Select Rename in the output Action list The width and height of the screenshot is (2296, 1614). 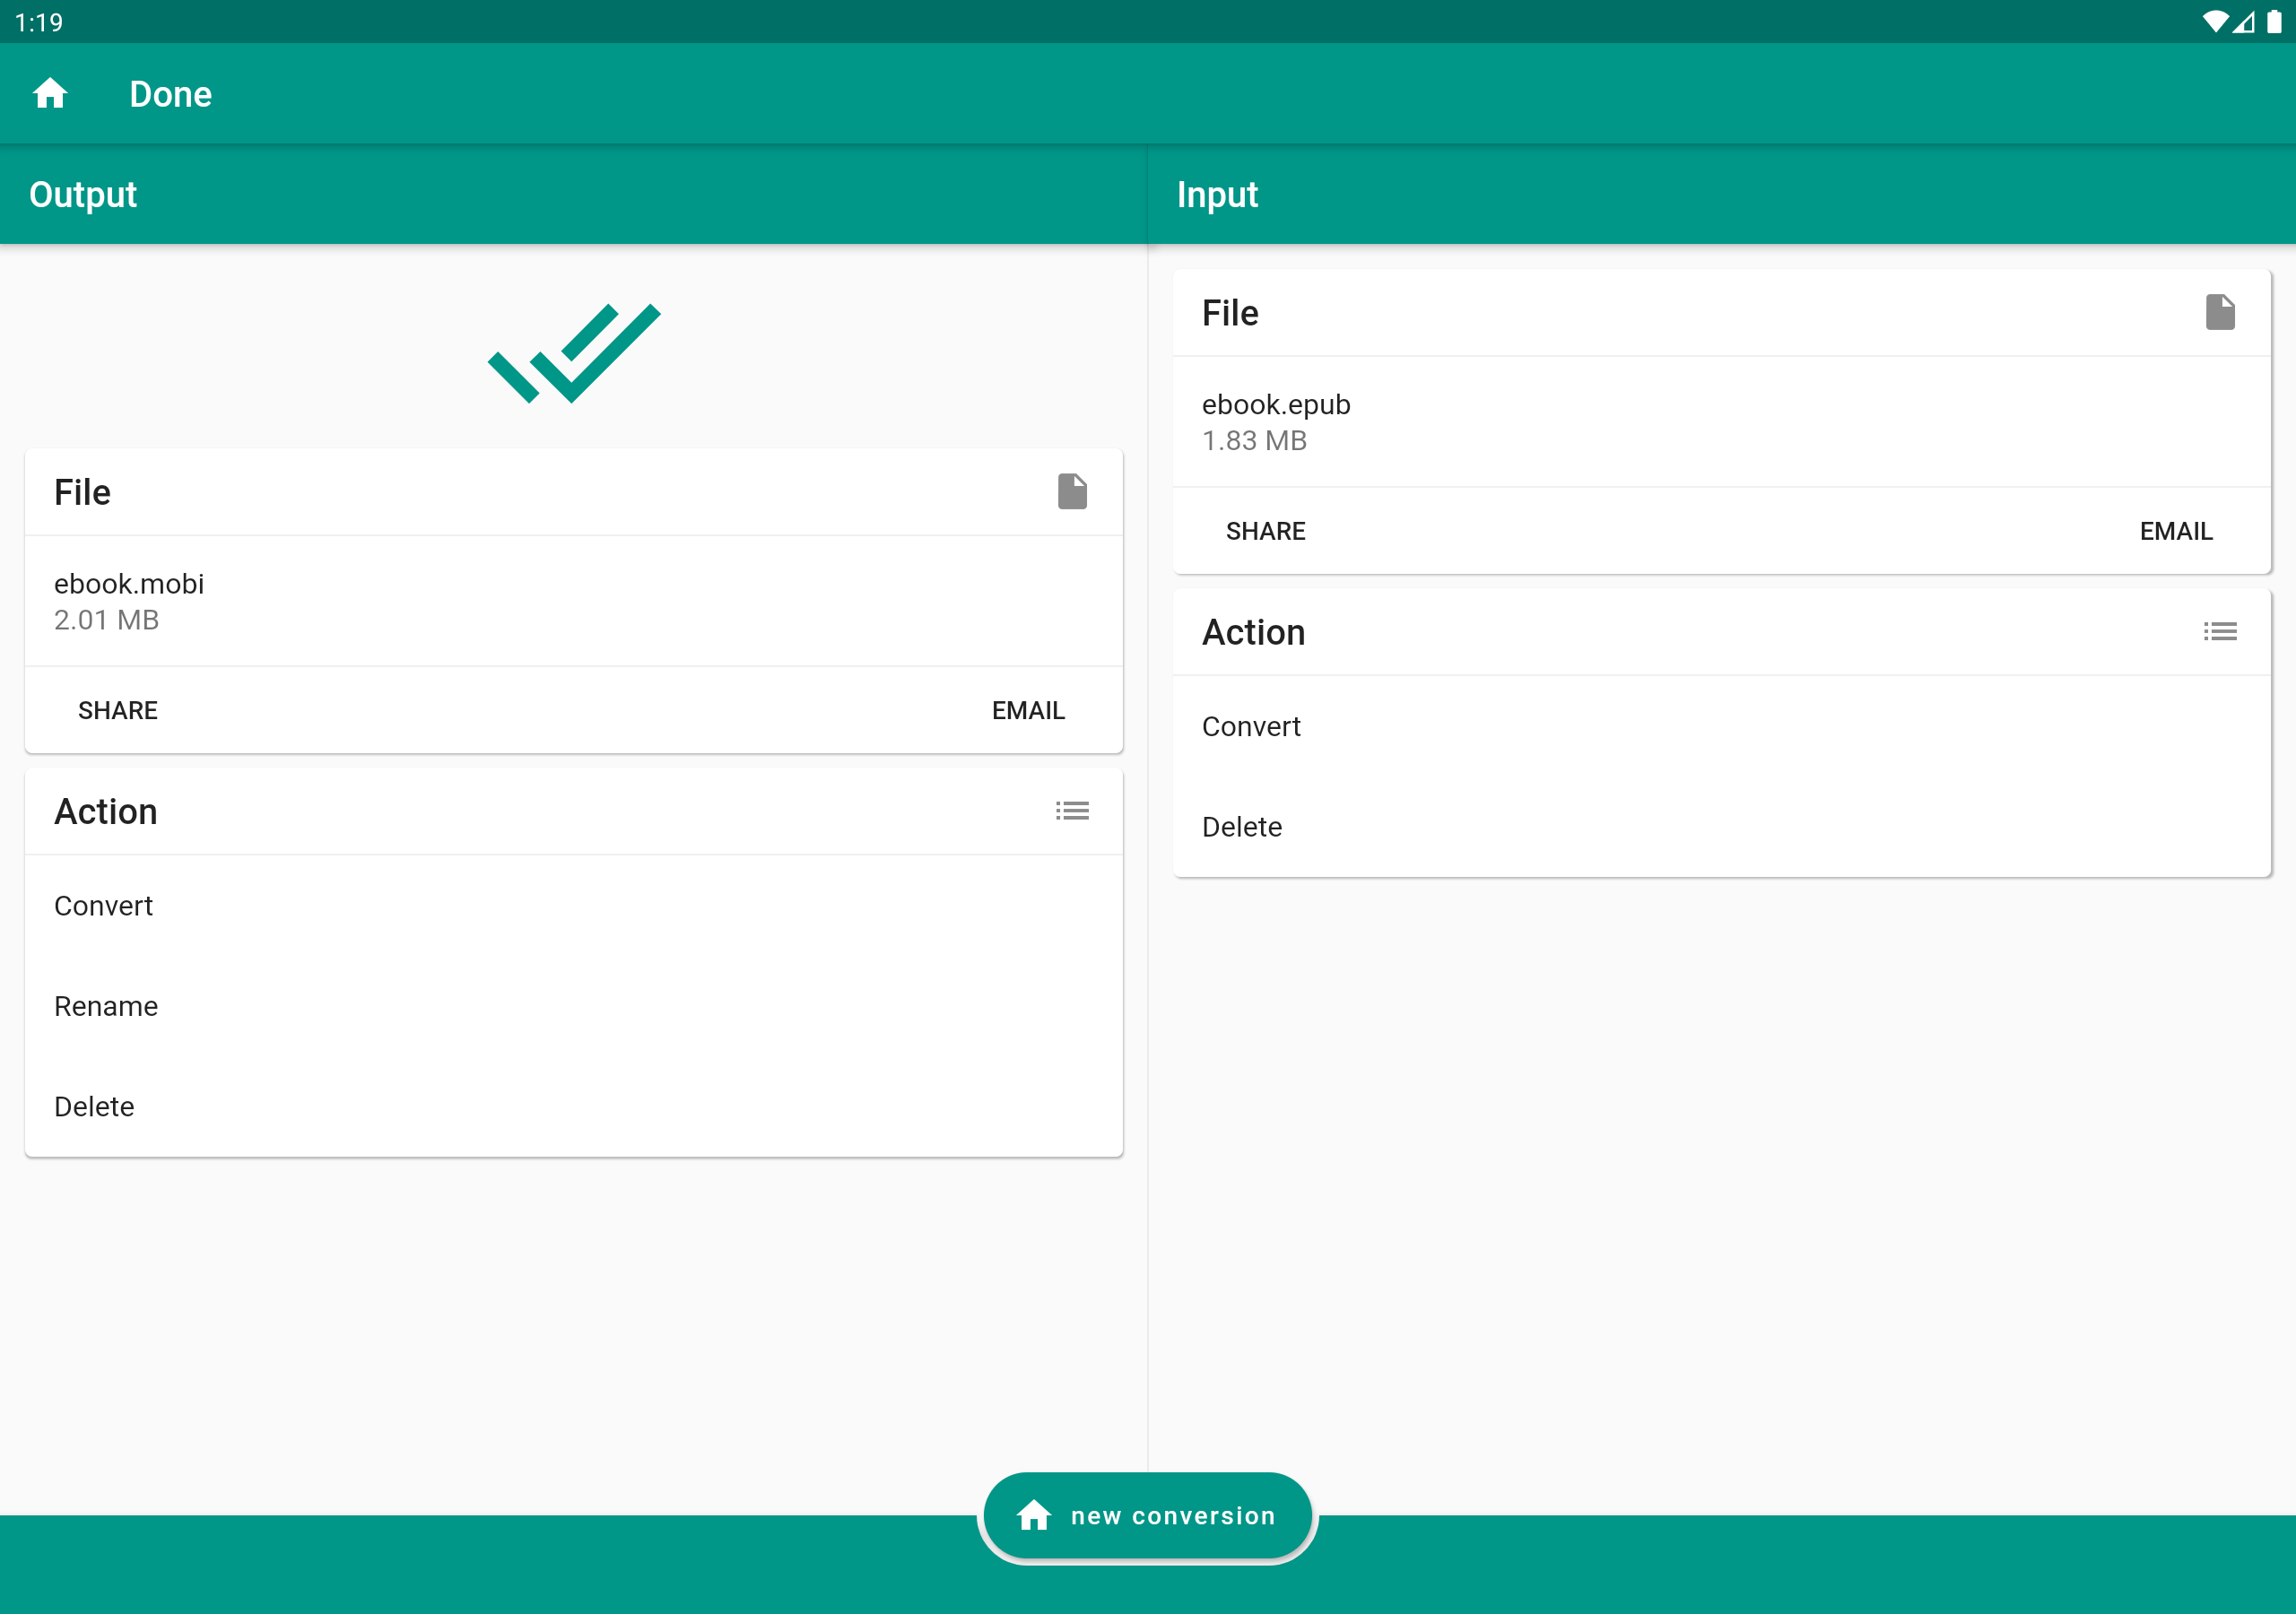pyautogui.click(x=106, y=1006)
